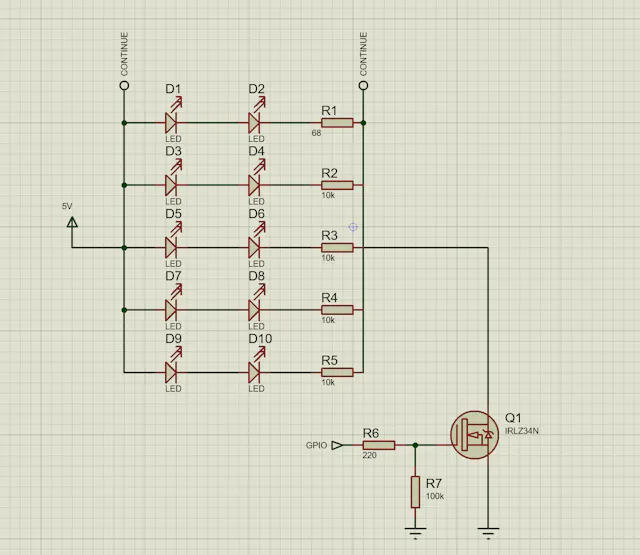Click the left CONTINUE terminal circle

point(124,85)
